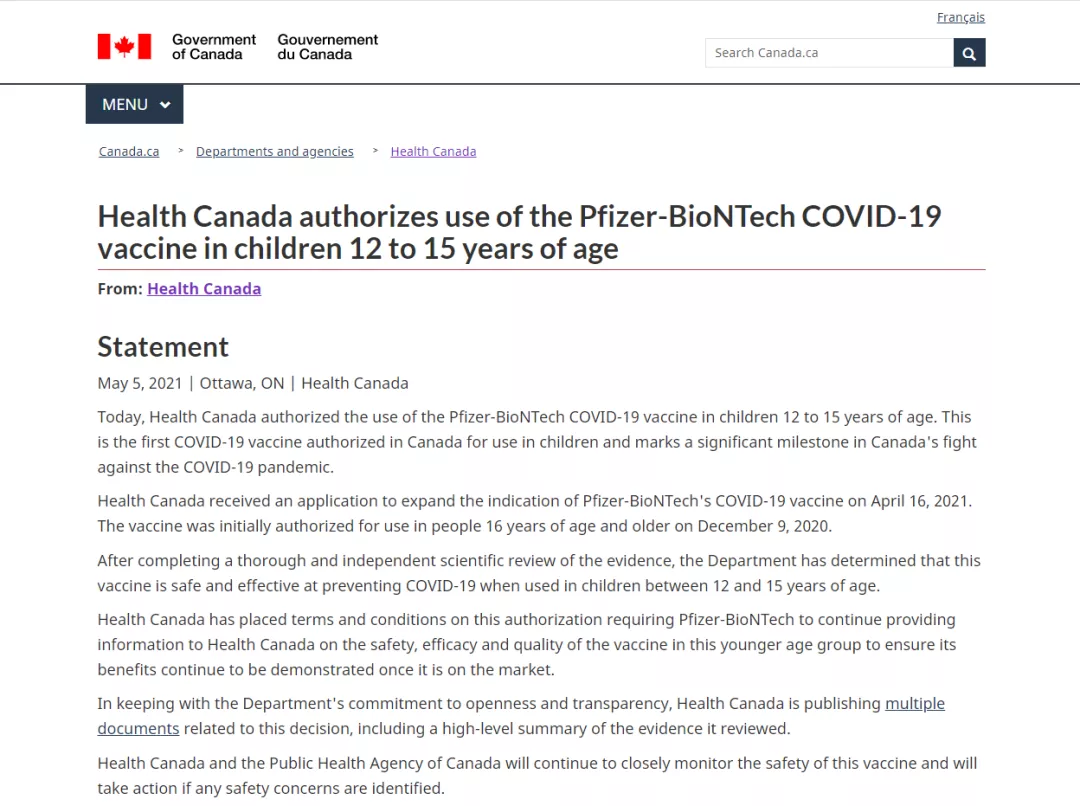
Task: Click the paragraph mentioning April 16, 2021
Action: (x=534, y=513)
